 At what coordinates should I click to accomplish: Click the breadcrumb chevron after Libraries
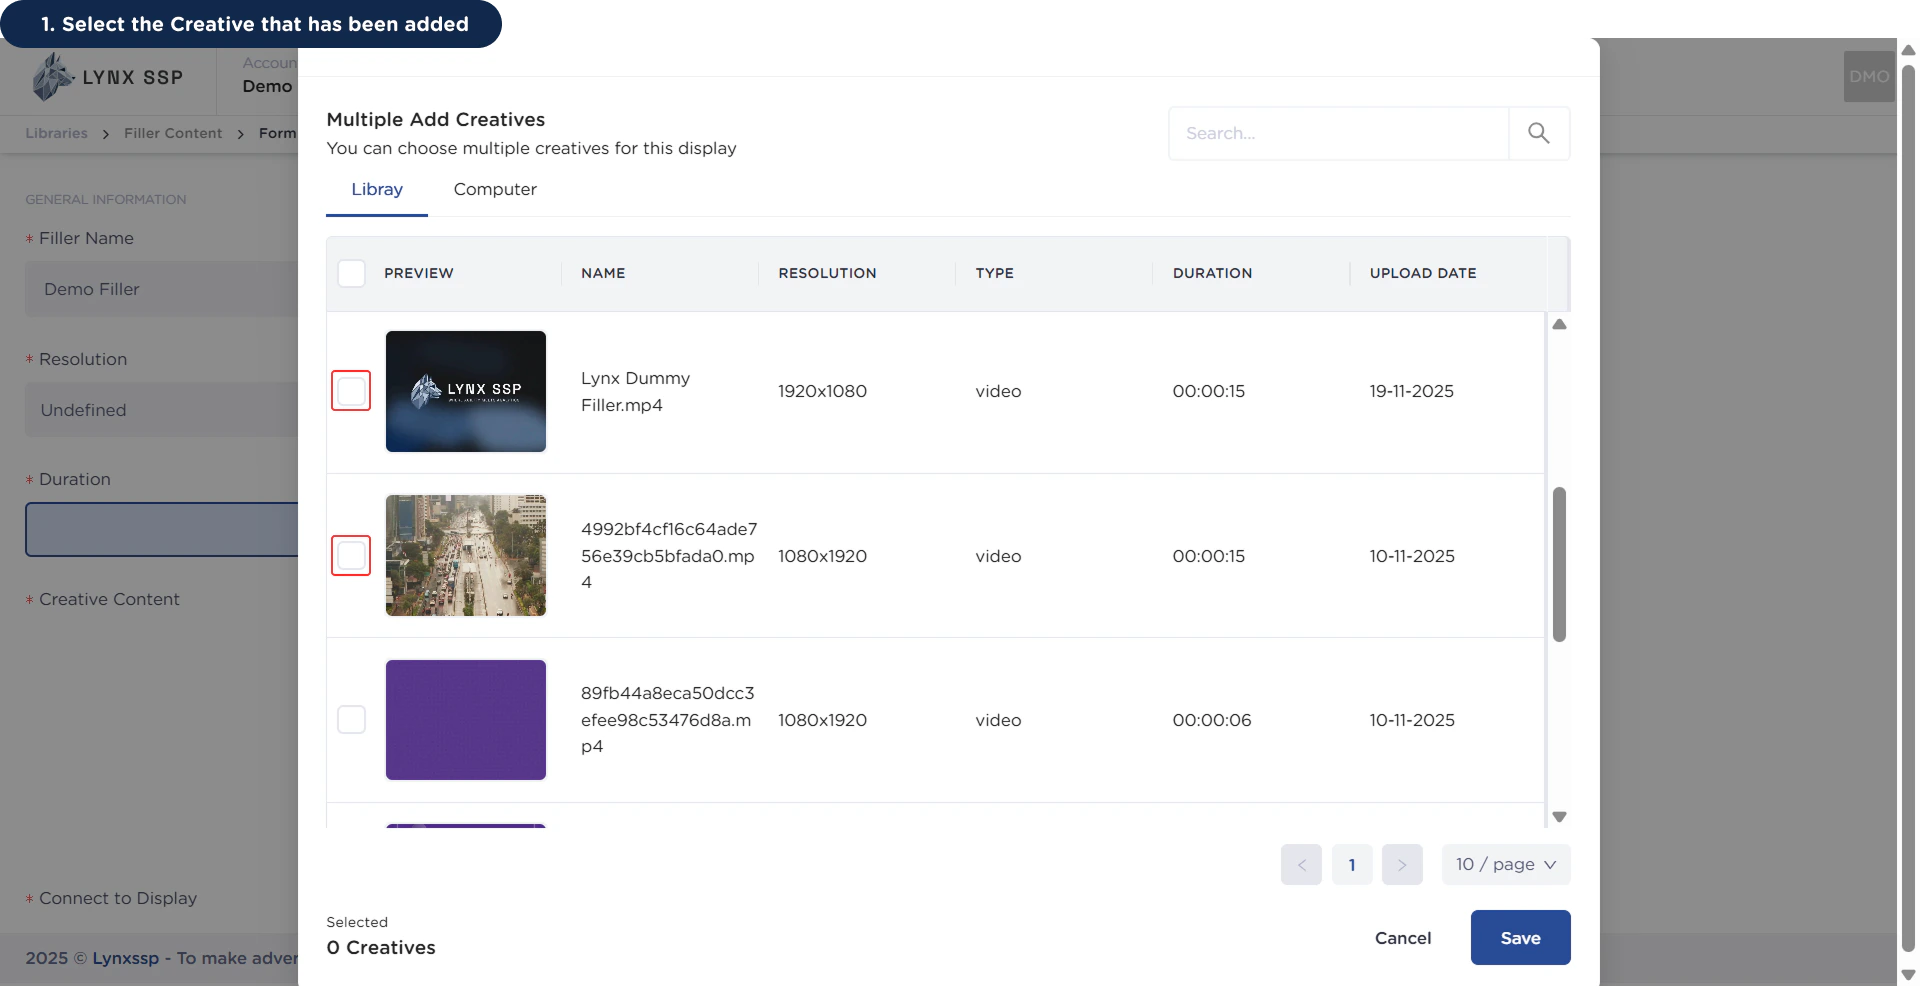click(104, 133)
